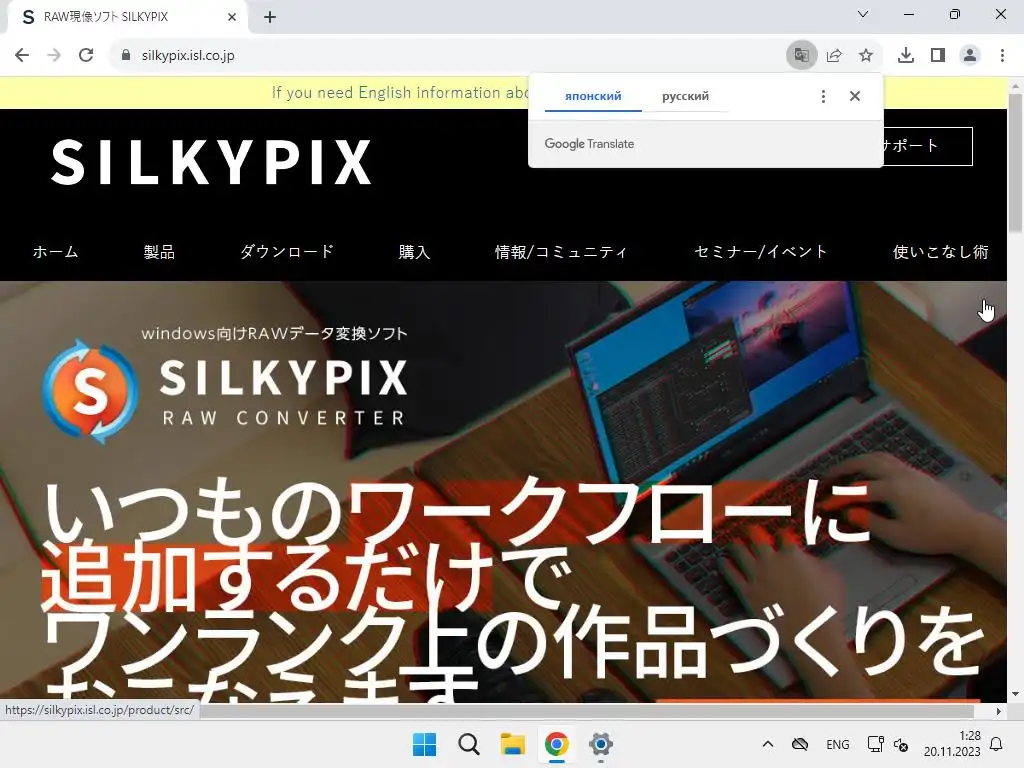Switch to the RAW現像ソフト SILKYPIX tab
The height and width of the screenshot is (768, 1024).
point(127,17)
